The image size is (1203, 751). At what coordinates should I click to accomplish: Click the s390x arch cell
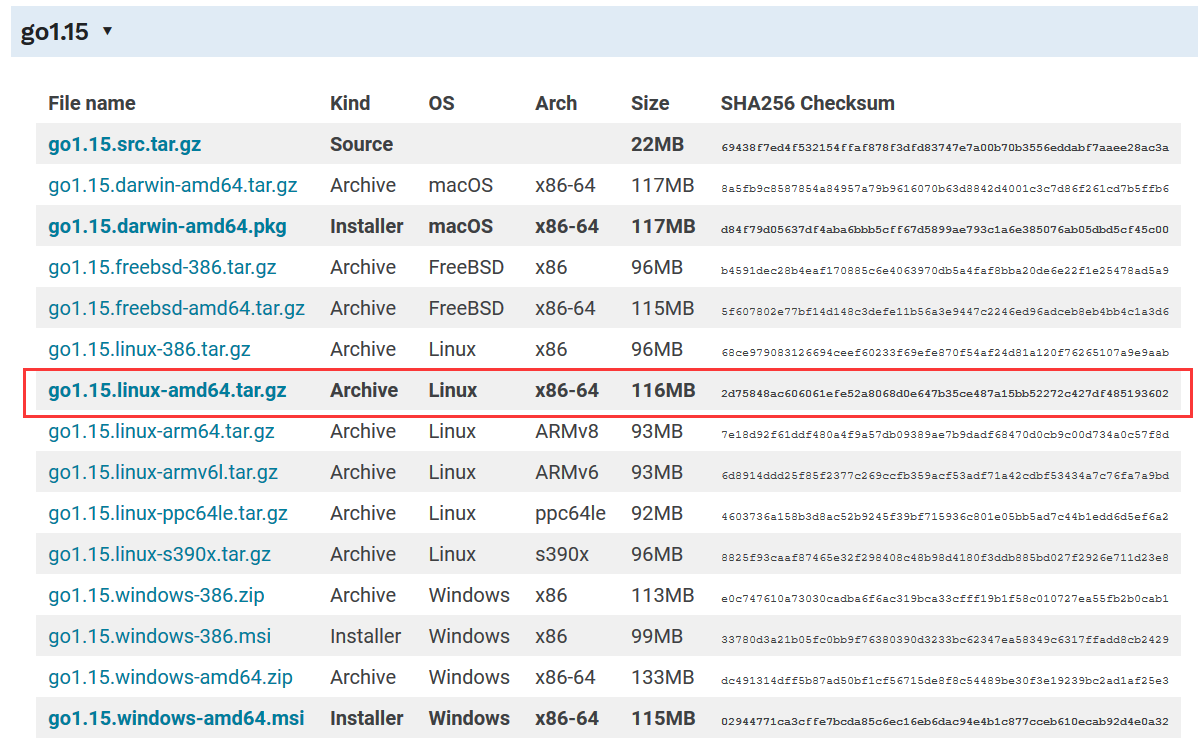pyautogui.click(x=562, y=554)
